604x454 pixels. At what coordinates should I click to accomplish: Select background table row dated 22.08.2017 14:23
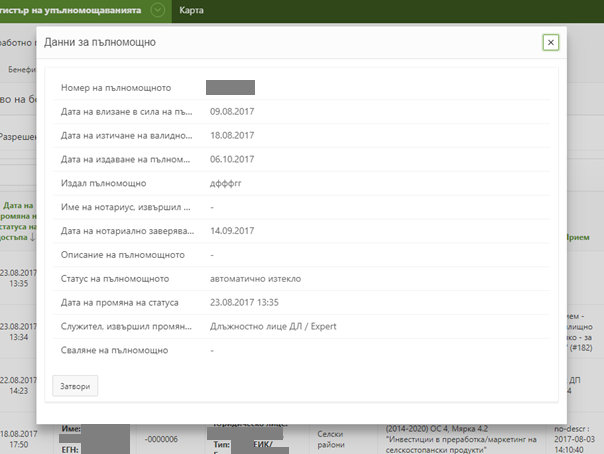click(x=18, y=385)
